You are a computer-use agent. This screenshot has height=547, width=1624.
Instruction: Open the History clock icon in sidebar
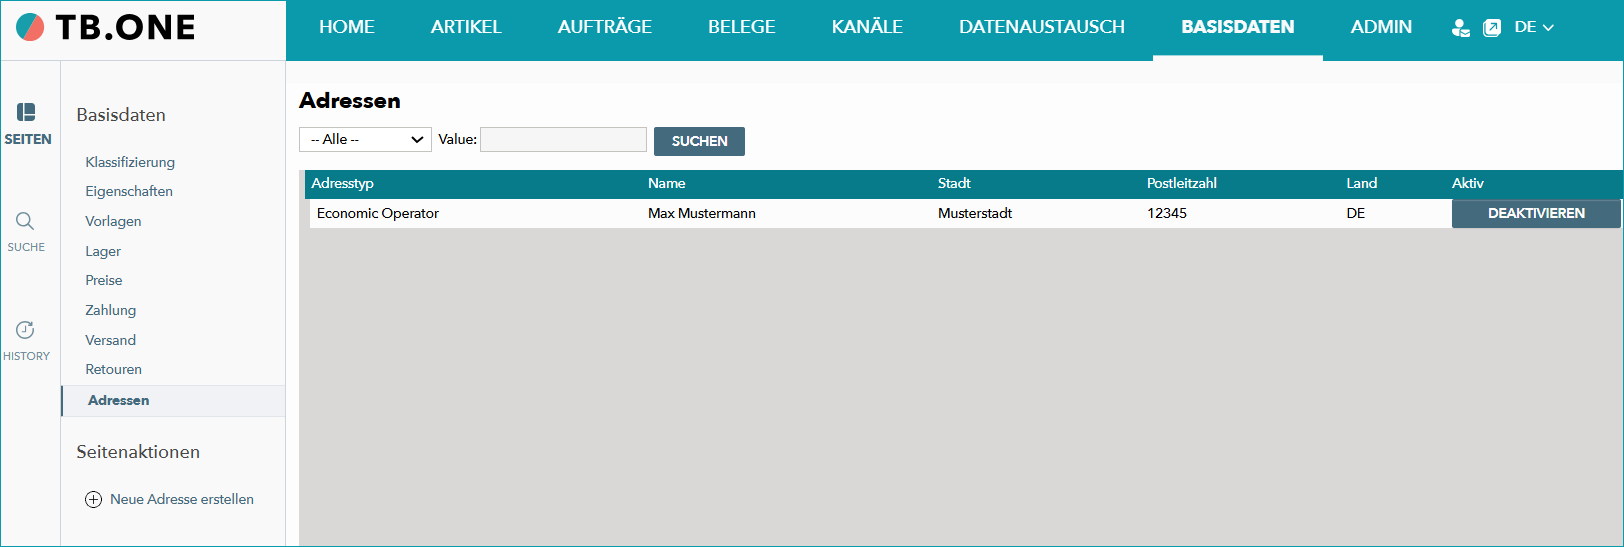25,330
